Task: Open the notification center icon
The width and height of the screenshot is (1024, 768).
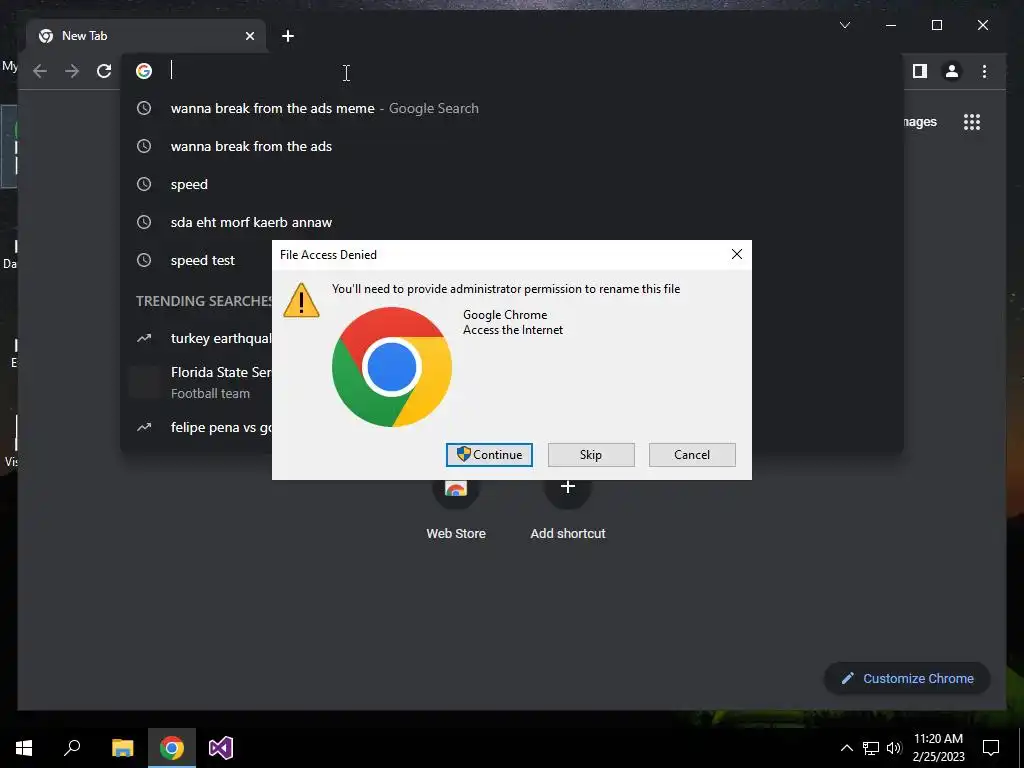Action: tap(991, 748)
